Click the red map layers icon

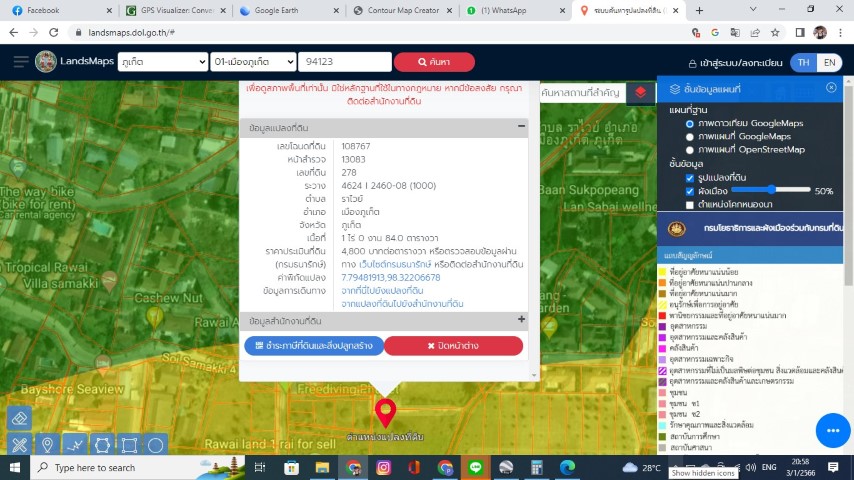(640, 93)
